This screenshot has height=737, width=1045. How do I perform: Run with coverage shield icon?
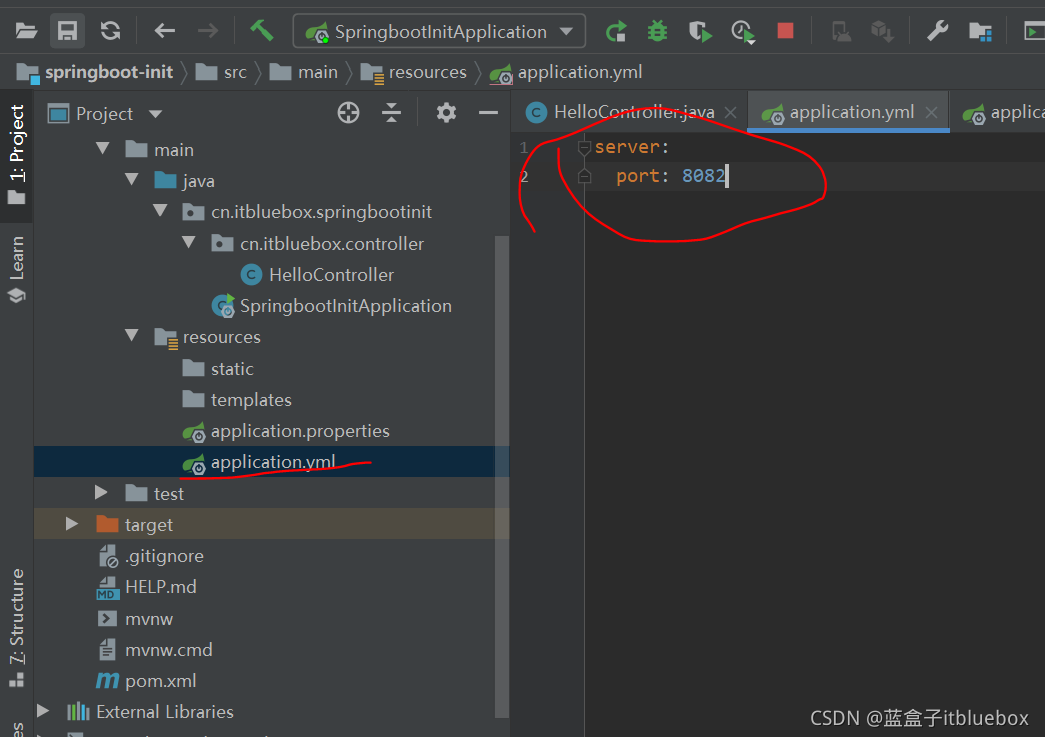pos(700,31)
